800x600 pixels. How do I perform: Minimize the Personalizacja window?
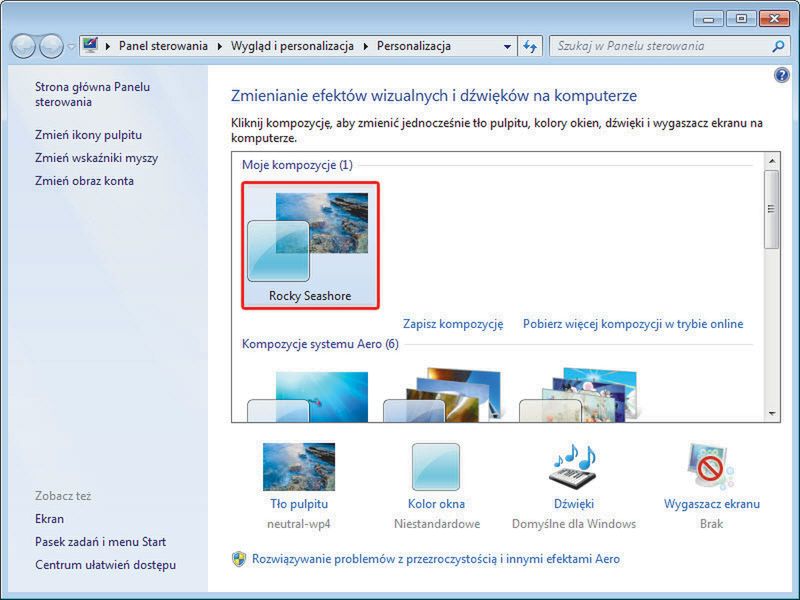tap(708, 19)
